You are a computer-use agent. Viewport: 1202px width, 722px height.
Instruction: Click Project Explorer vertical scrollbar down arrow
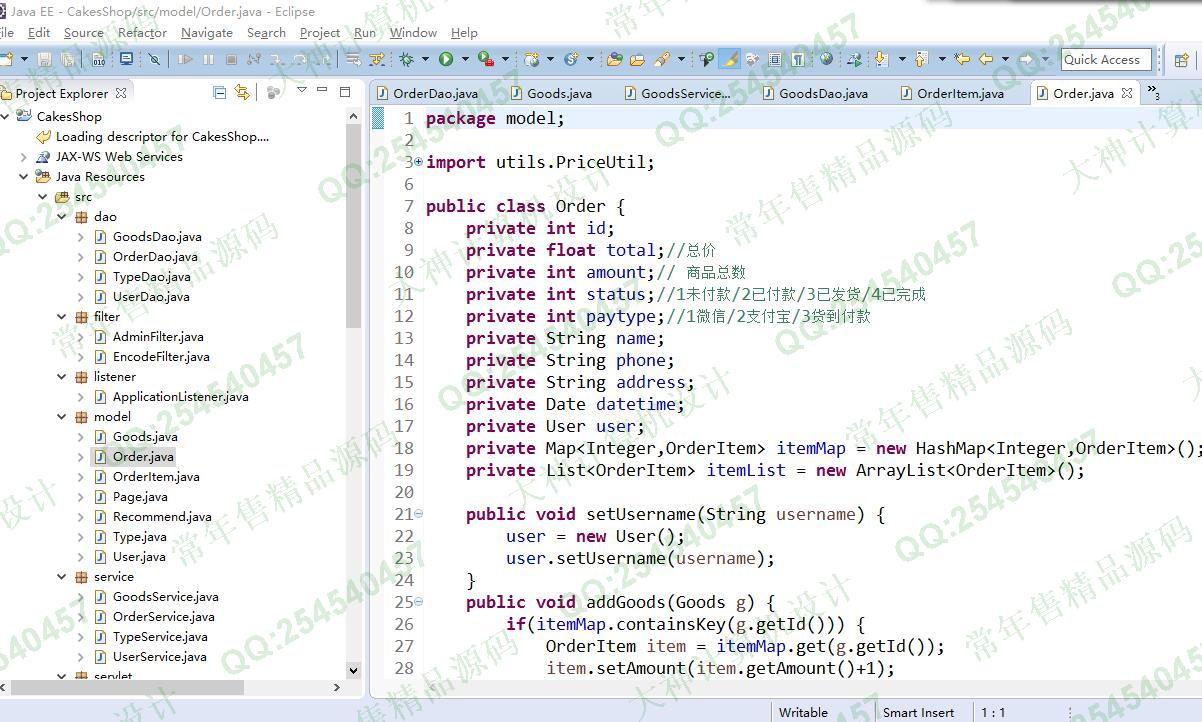pyautogui.click(x=353, y=671)
